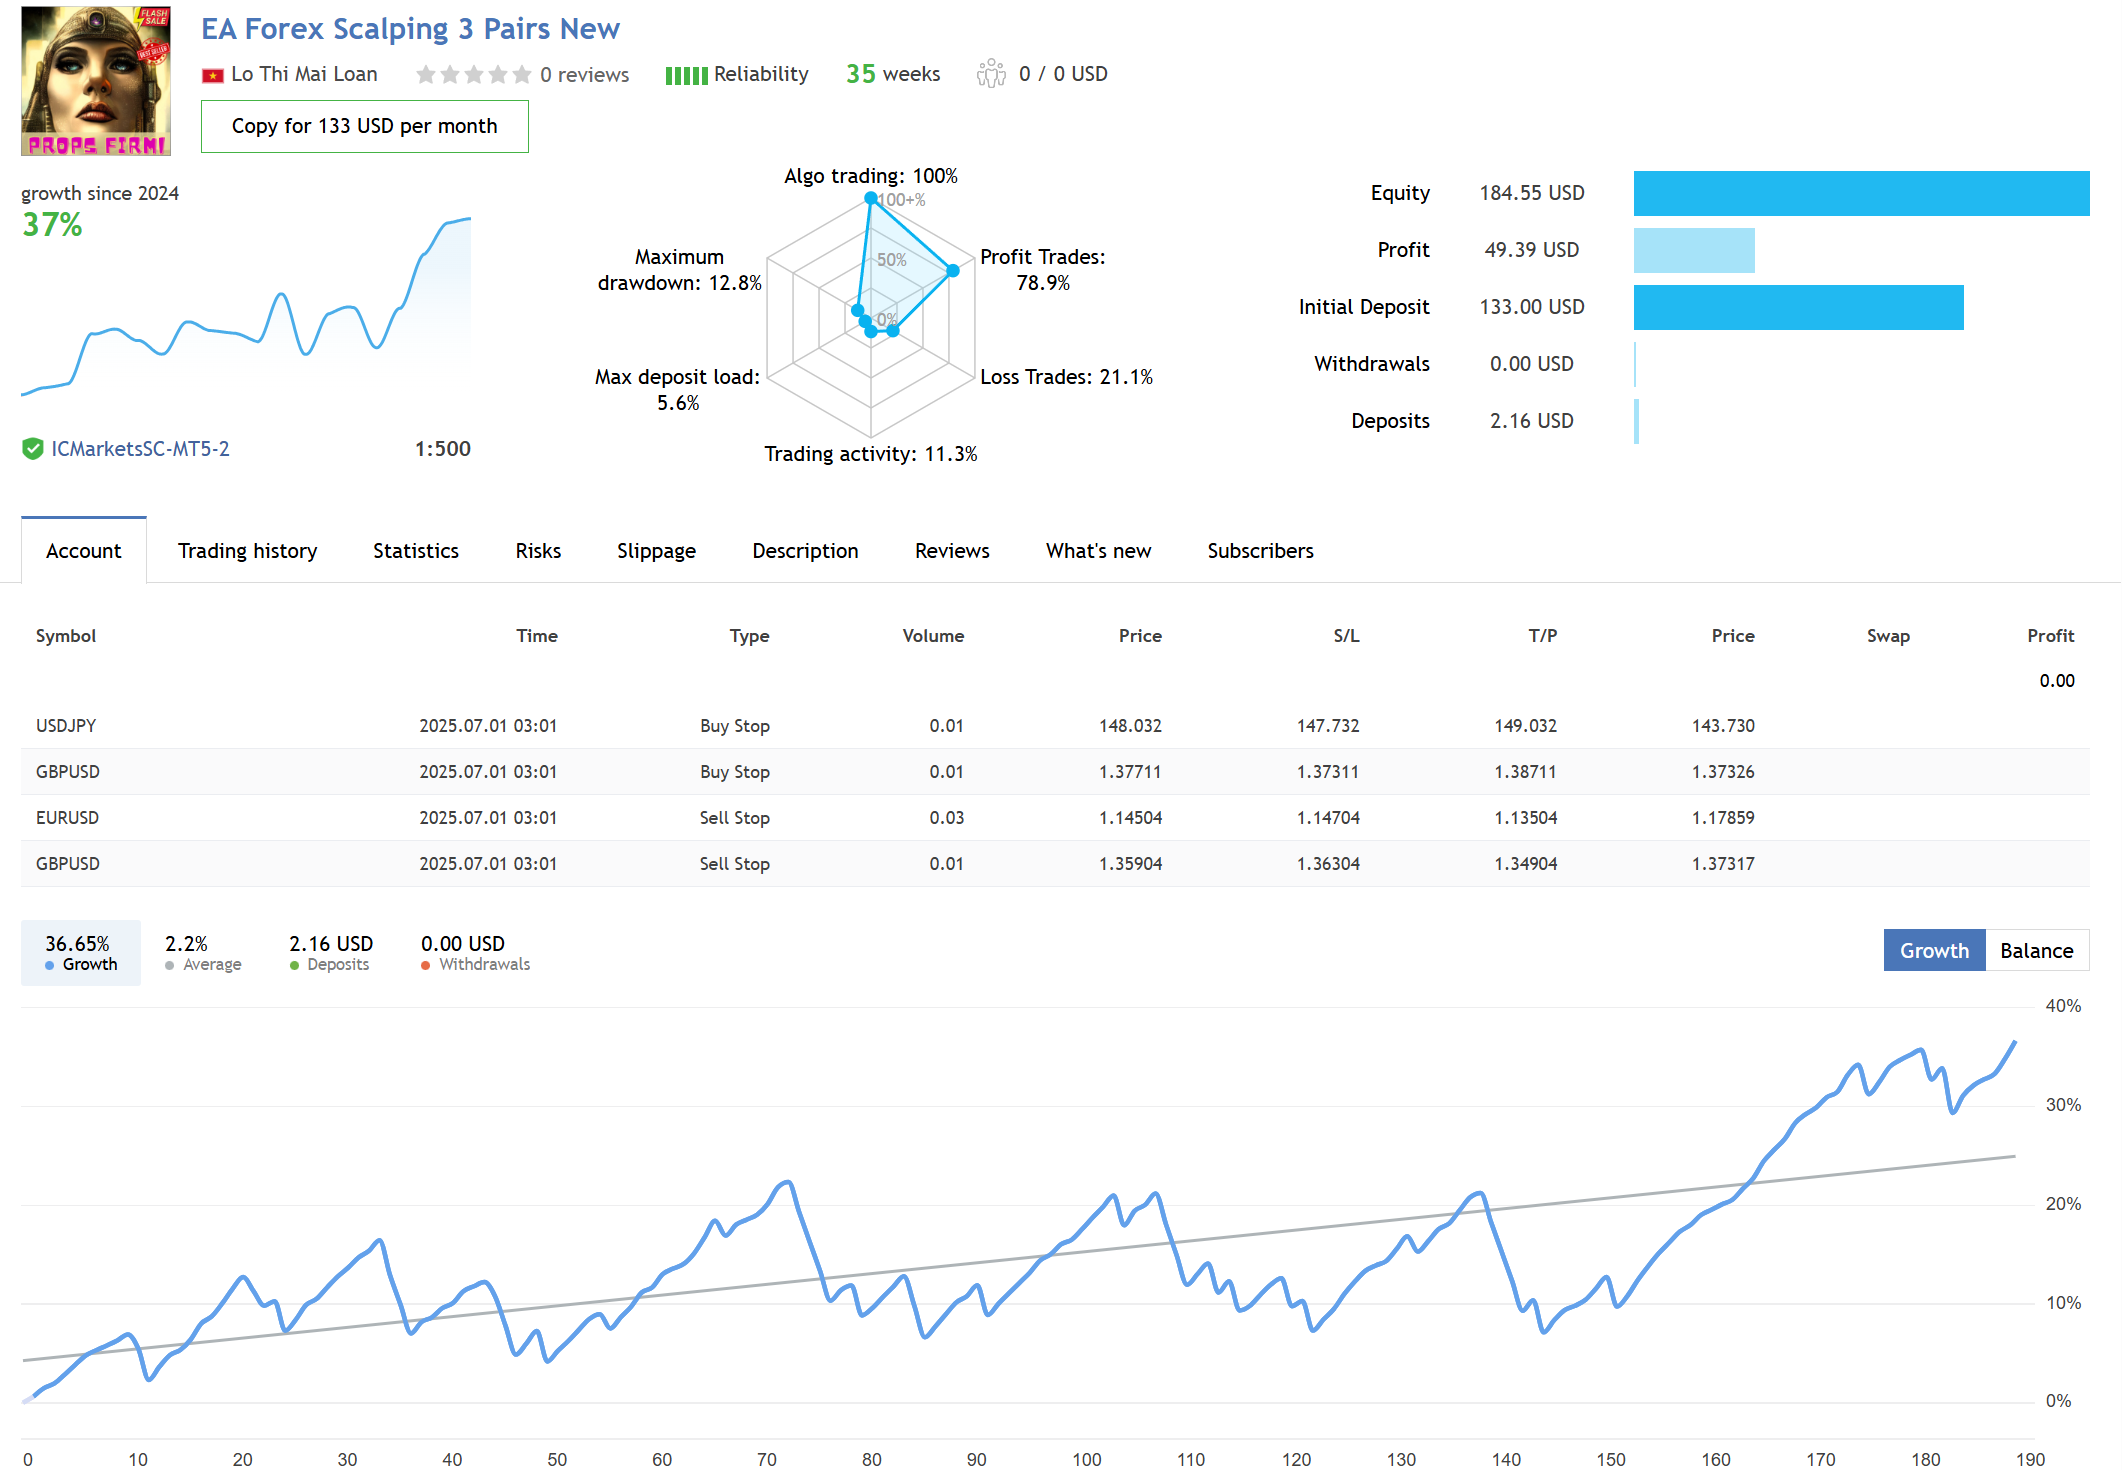Click the green Reliability bars icon
Screen dimensions: 2122x1470
(686, 75)
